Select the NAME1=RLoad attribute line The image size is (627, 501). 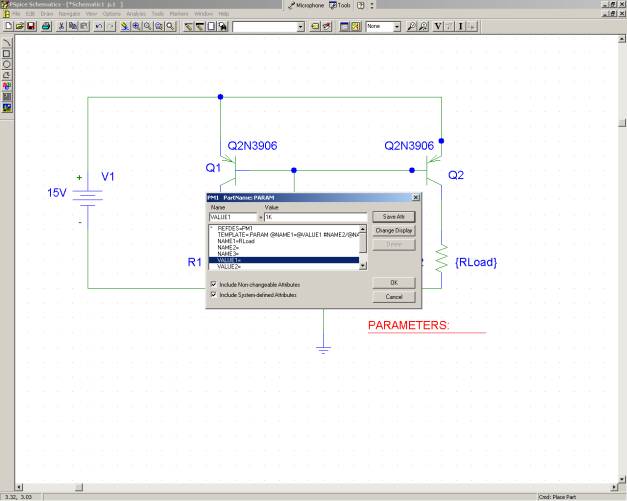tap(239, 242)
